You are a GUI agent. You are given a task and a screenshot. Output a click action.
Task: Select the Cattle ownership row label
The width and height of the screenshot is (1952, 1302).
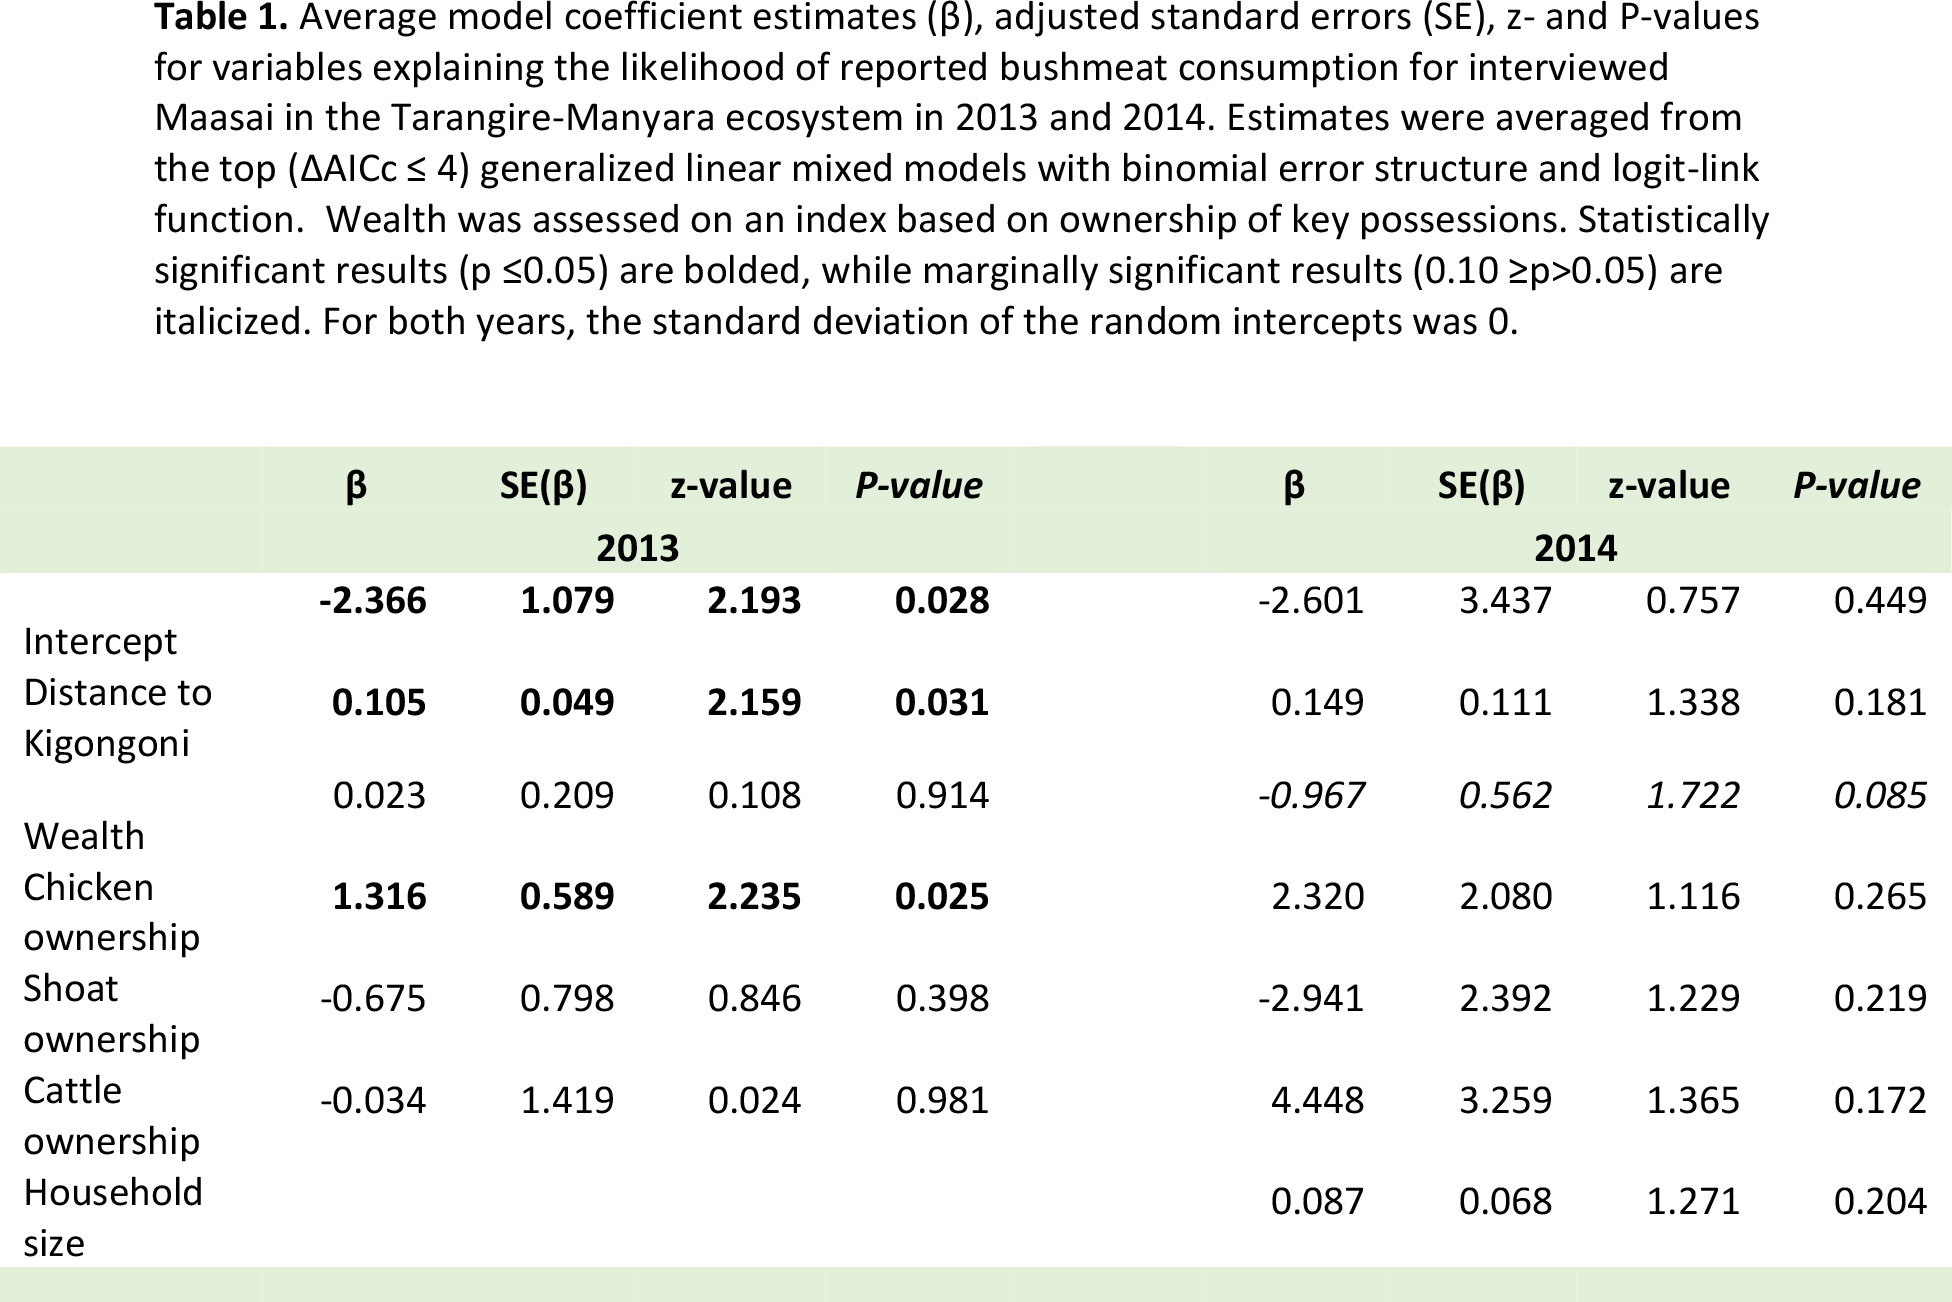click(111, 1115)
